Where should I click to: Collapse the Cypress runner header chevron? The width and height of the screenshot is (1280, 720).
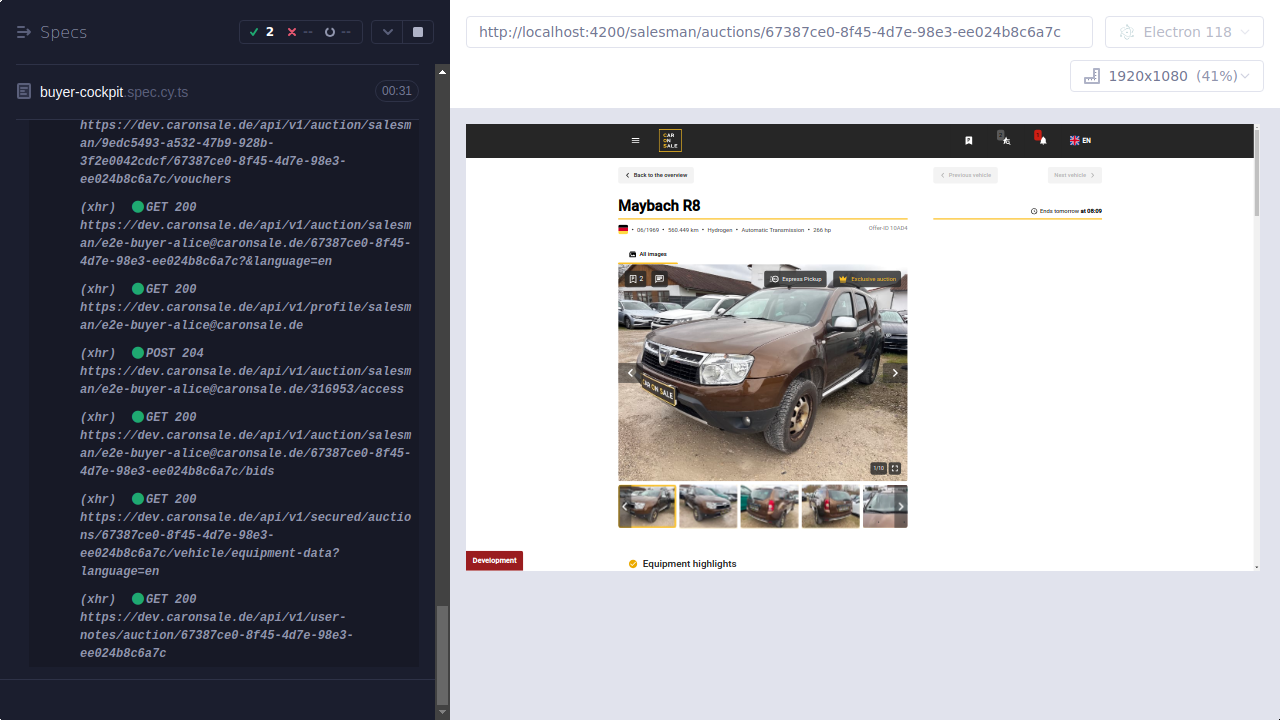(387, 31)
